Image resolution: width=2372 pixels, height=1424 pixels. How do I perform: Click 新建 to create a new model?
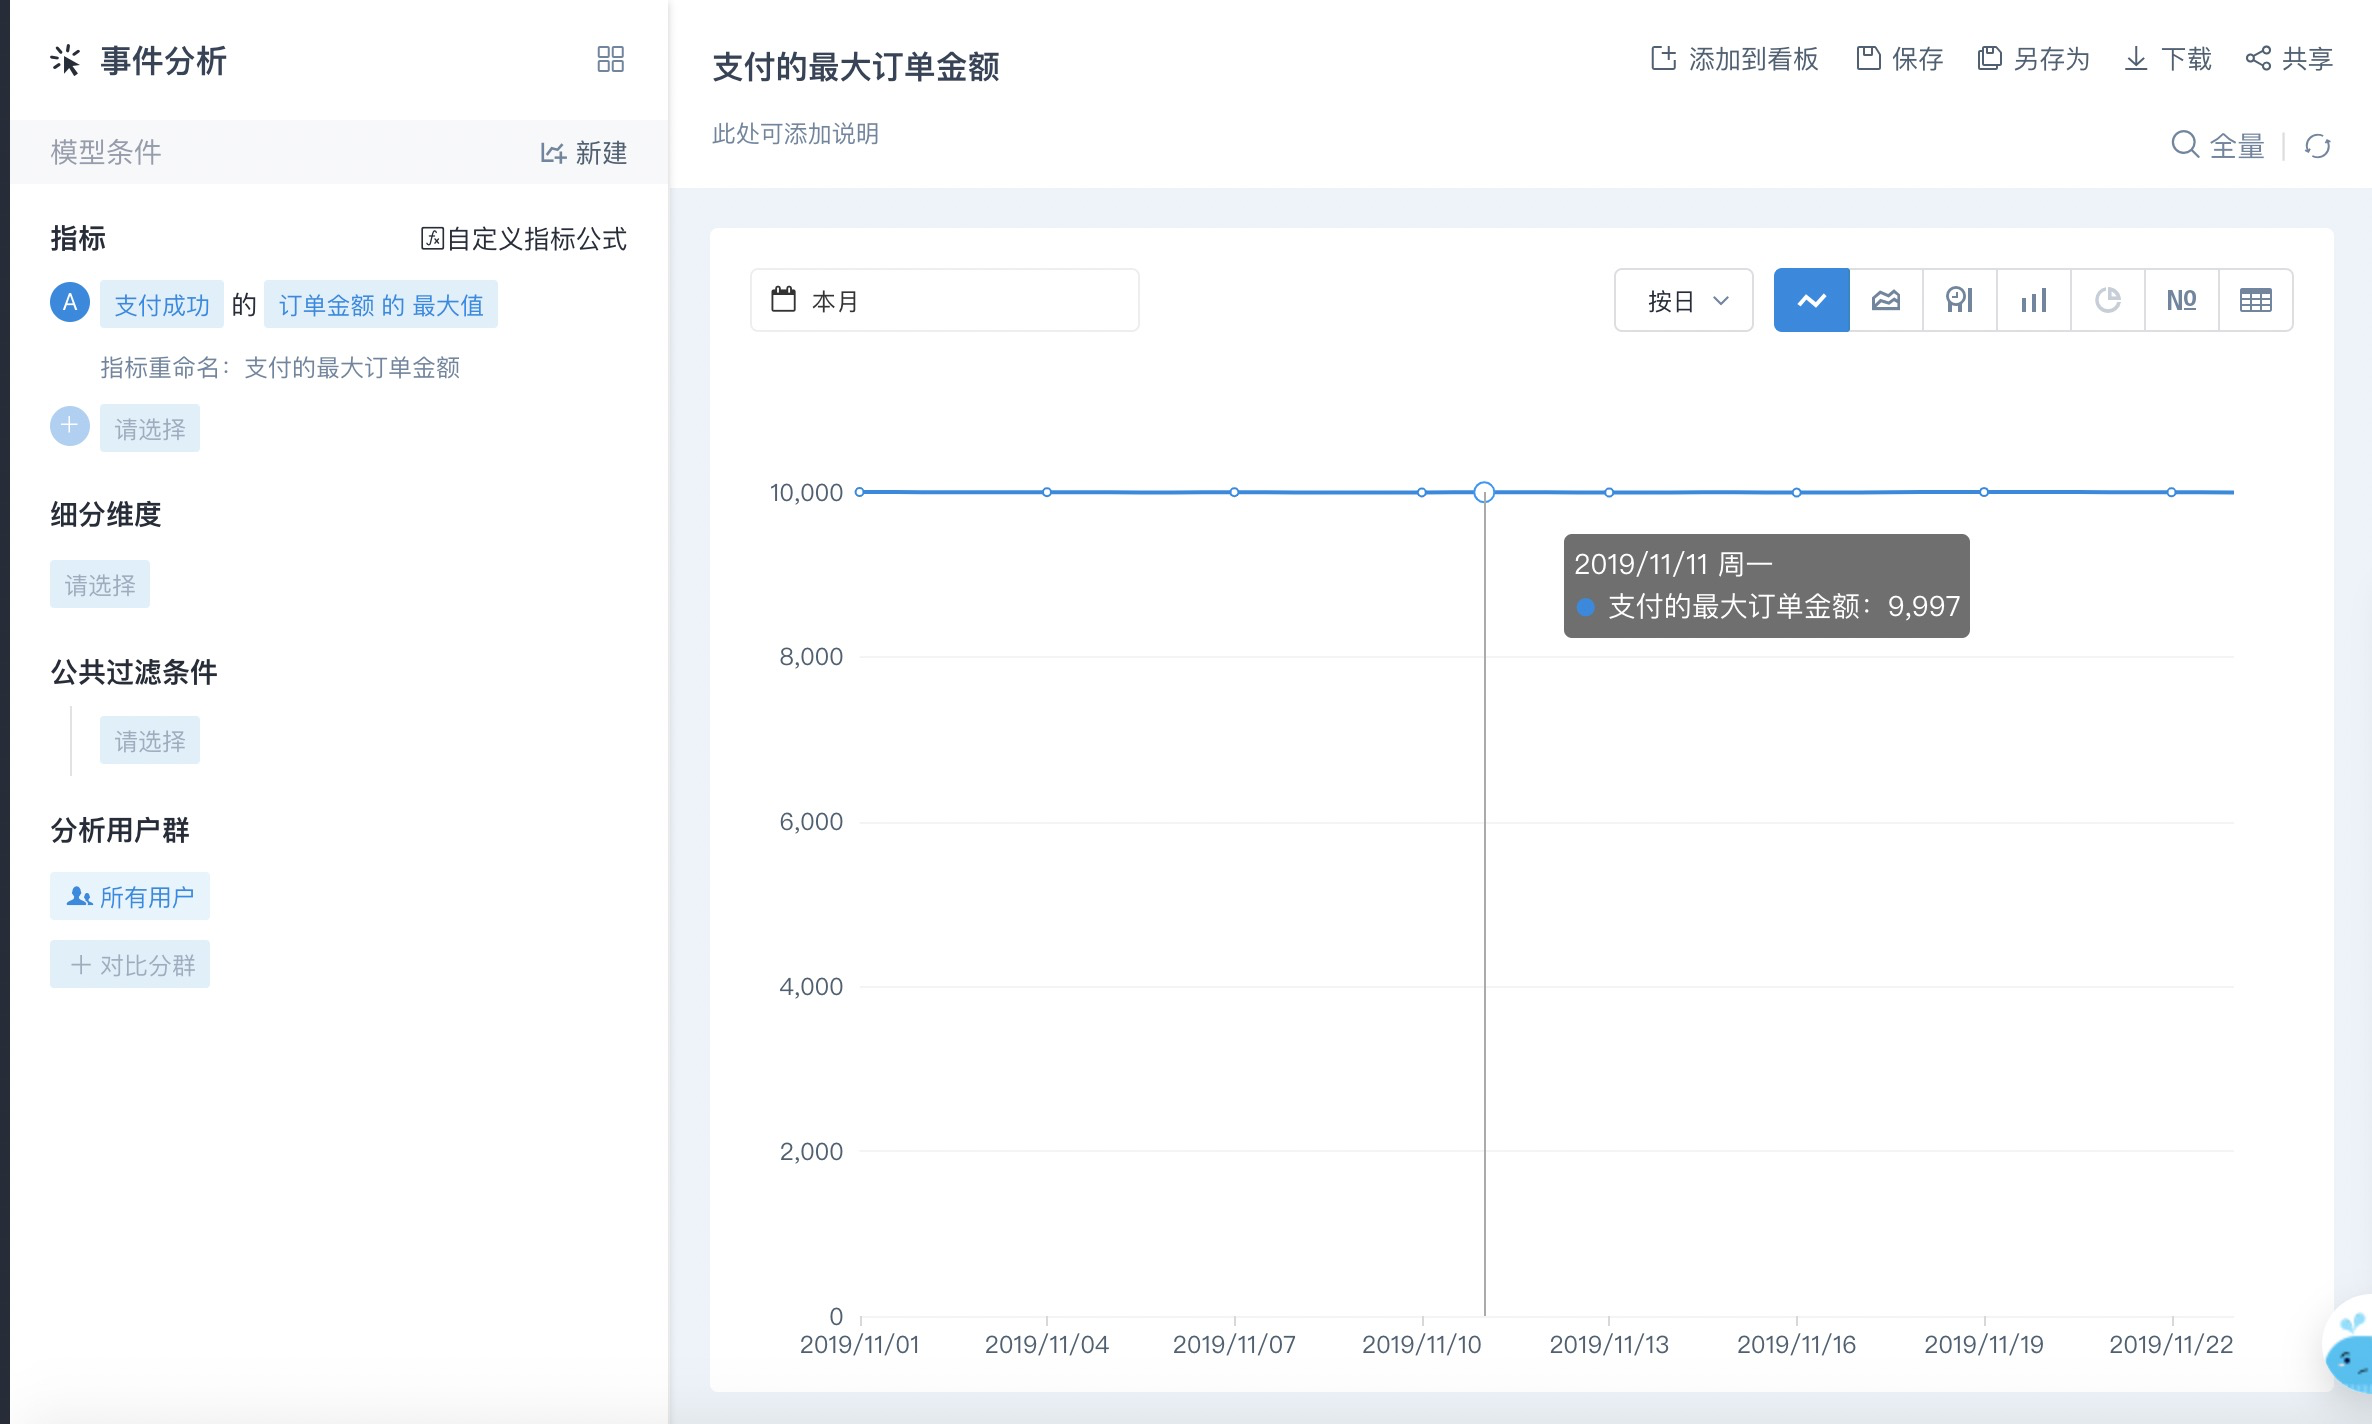coord(584,152)
